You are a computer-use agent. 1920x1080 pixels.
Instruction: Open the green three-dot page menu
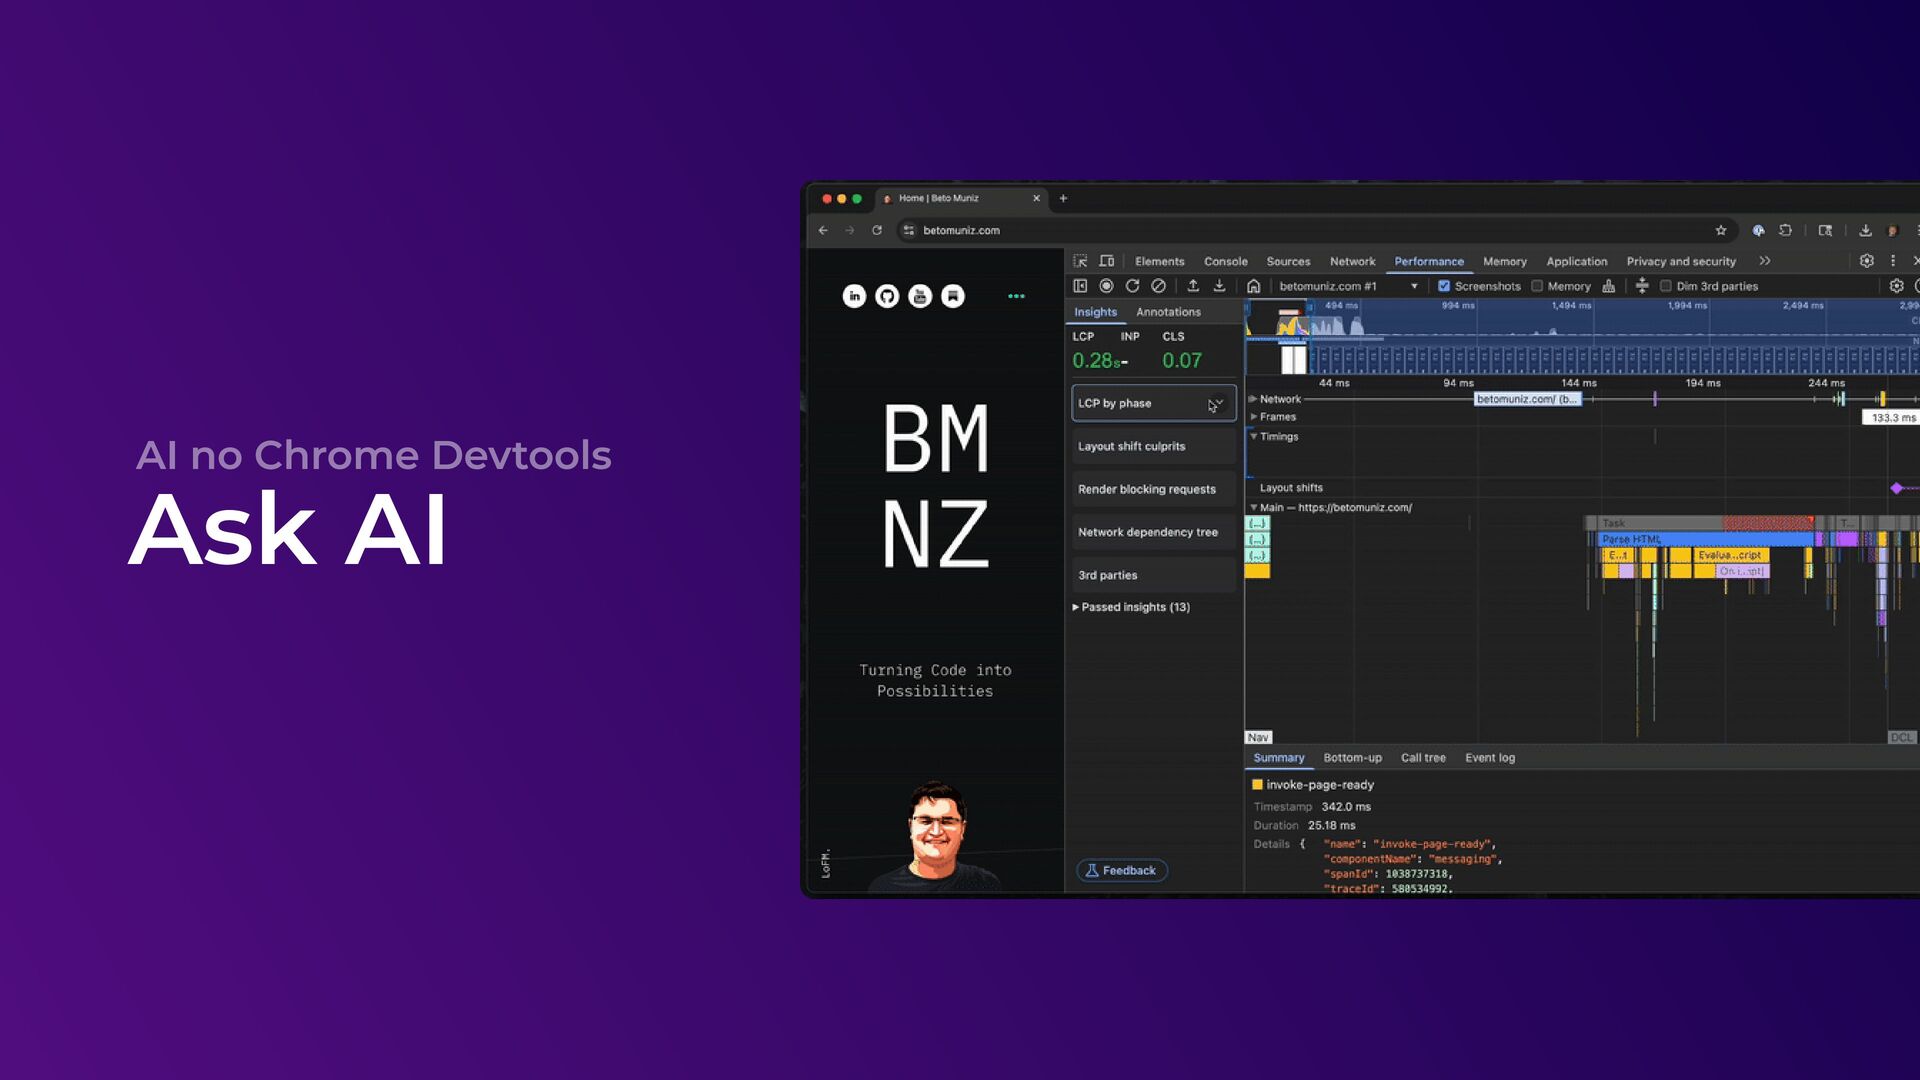point(1016,296)
